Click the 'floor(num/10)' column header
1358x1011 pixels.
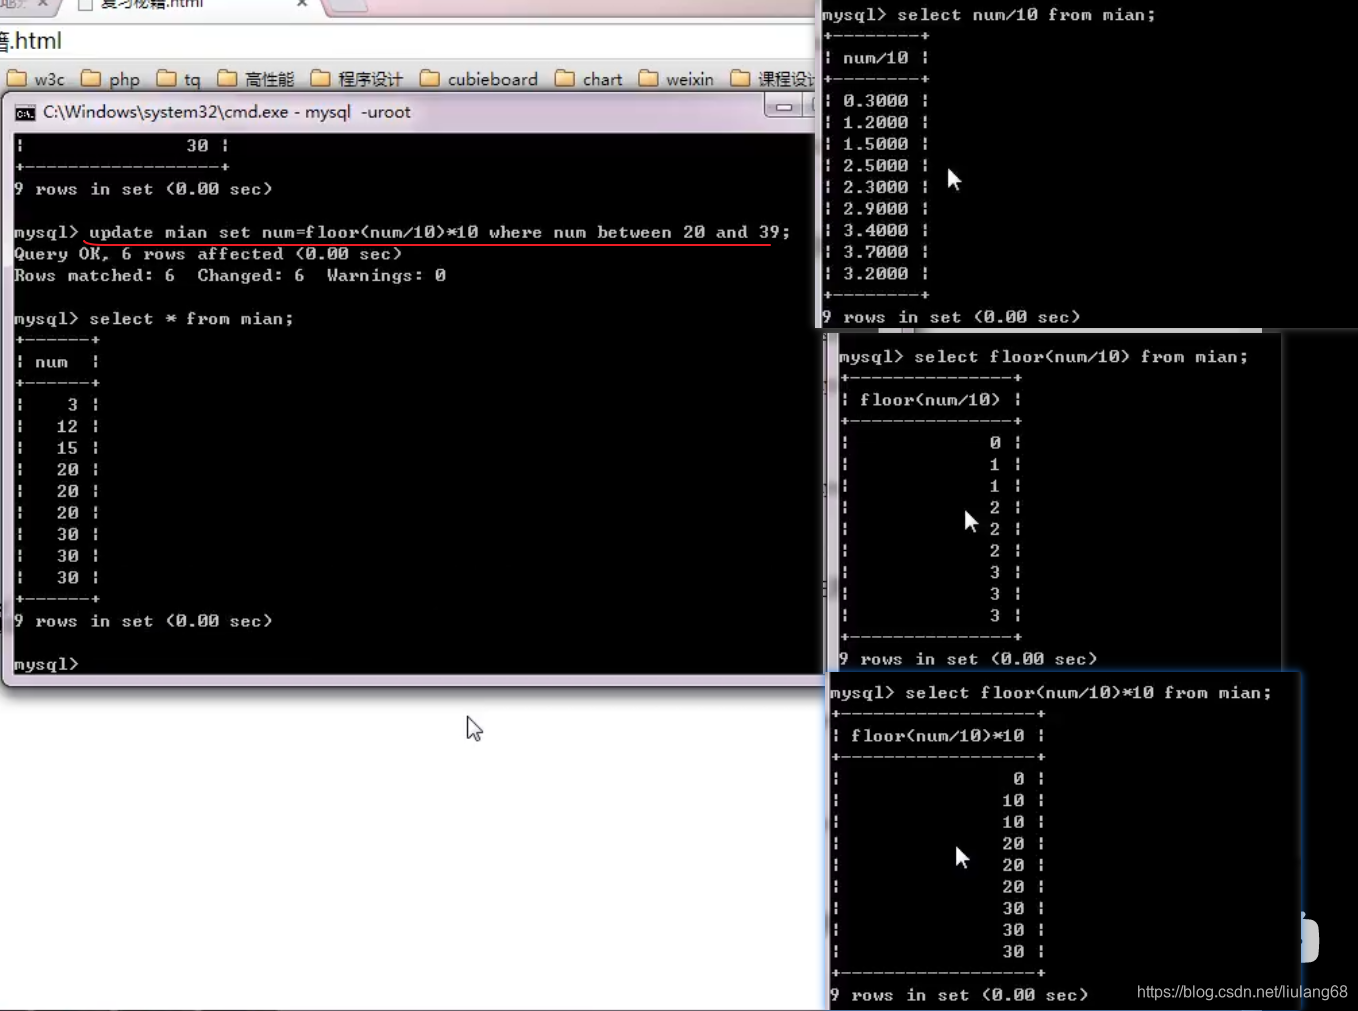(x=930, y=400)
